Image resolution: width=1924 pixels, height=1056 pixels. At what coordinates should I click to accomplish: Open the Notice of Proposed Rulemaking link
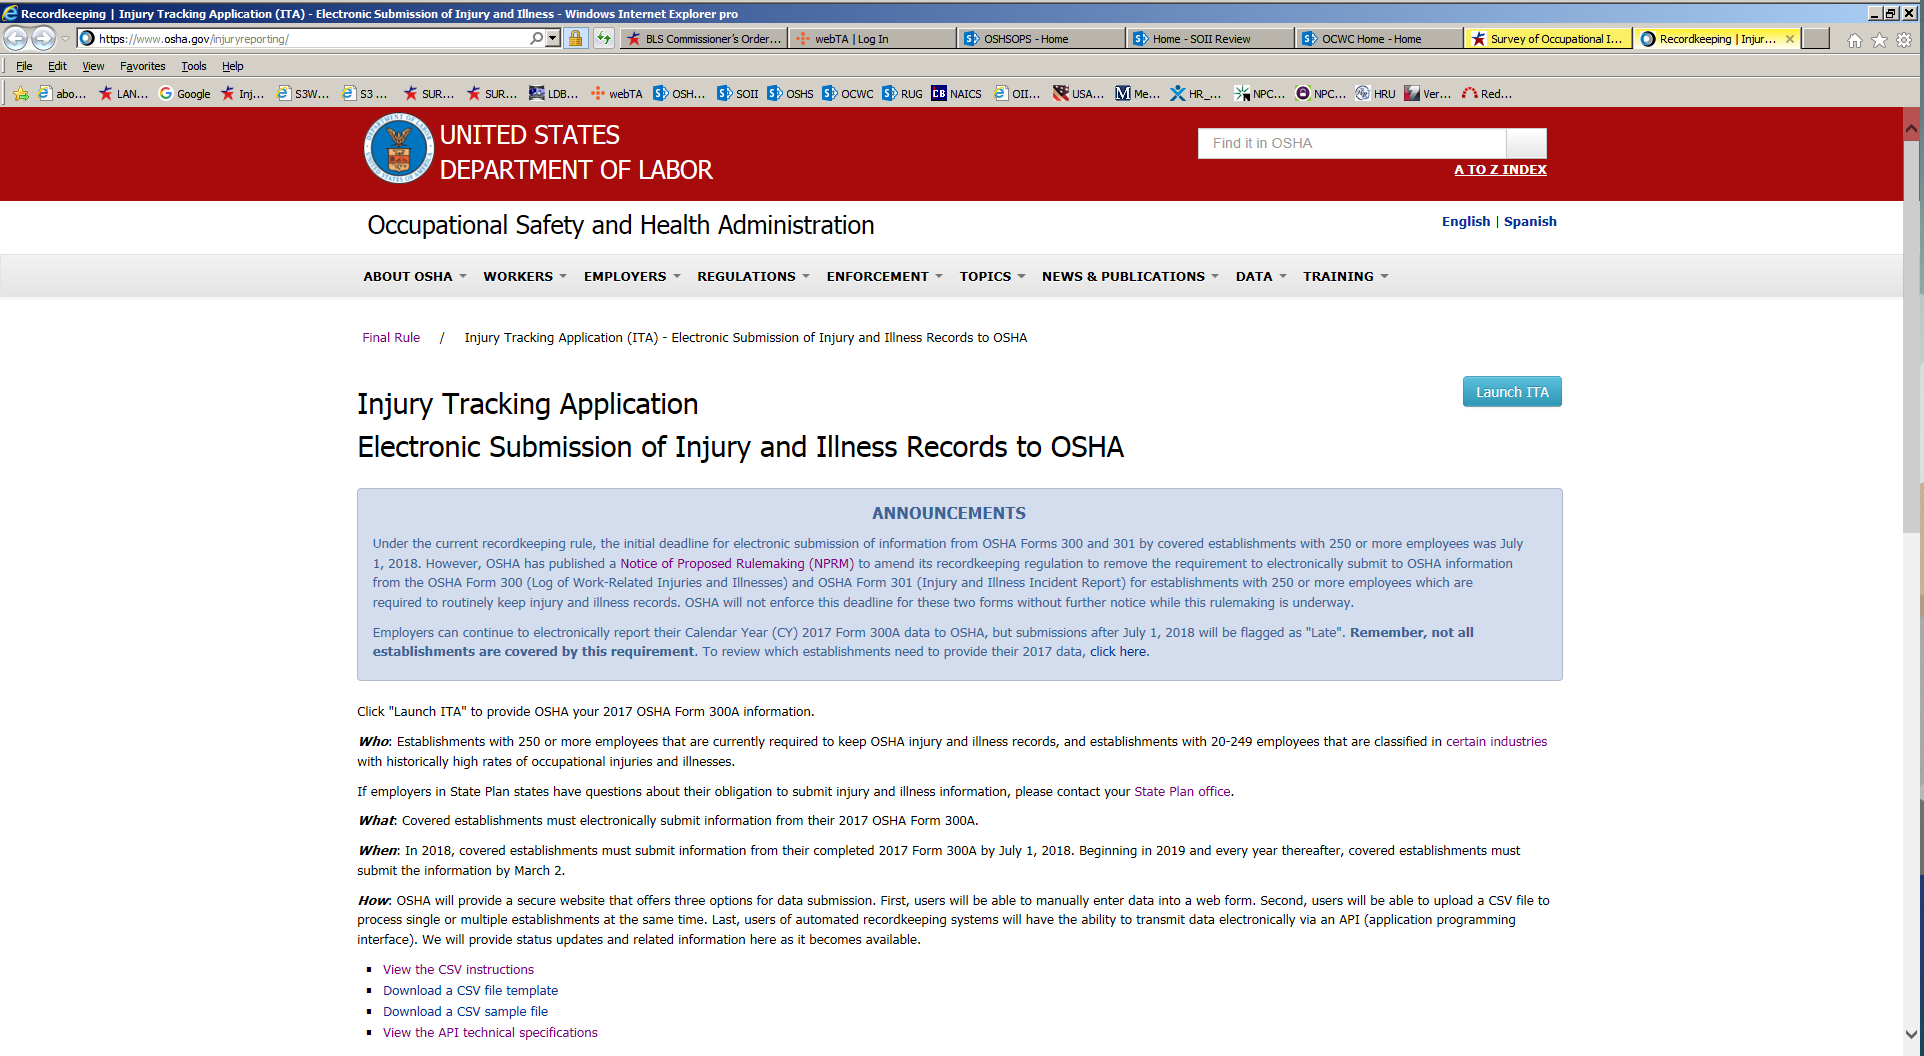737,564
